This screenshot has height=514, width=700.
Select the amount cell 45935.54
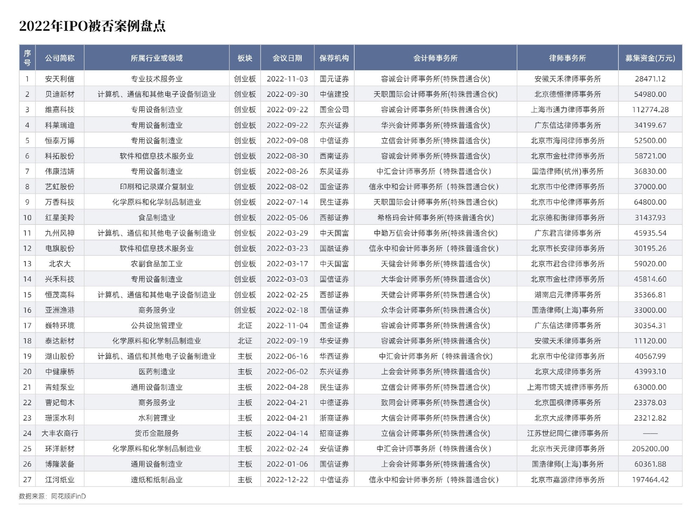click(650, 233)
